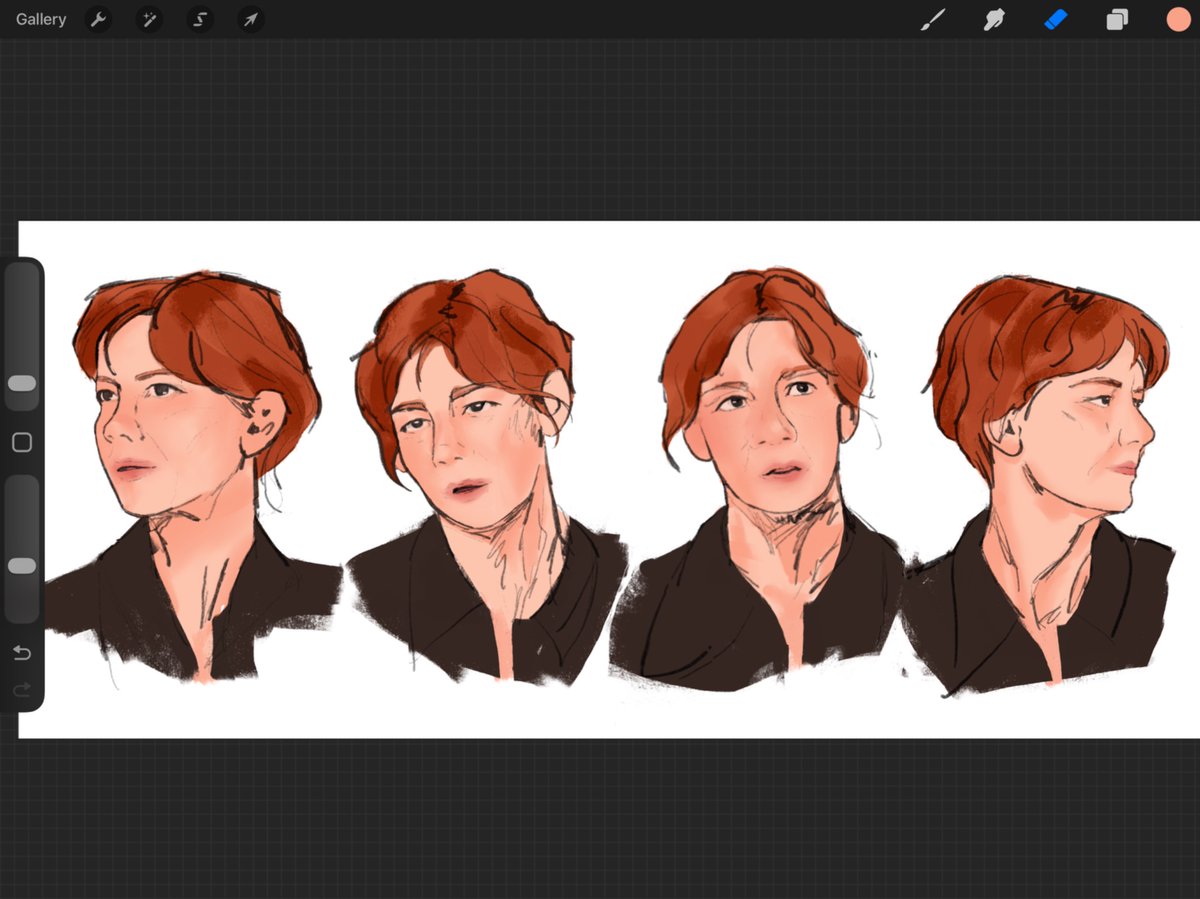This screenshot has height=899, width=1200.
Task: Open the Actions wrench menu
Action: point(98,19)
